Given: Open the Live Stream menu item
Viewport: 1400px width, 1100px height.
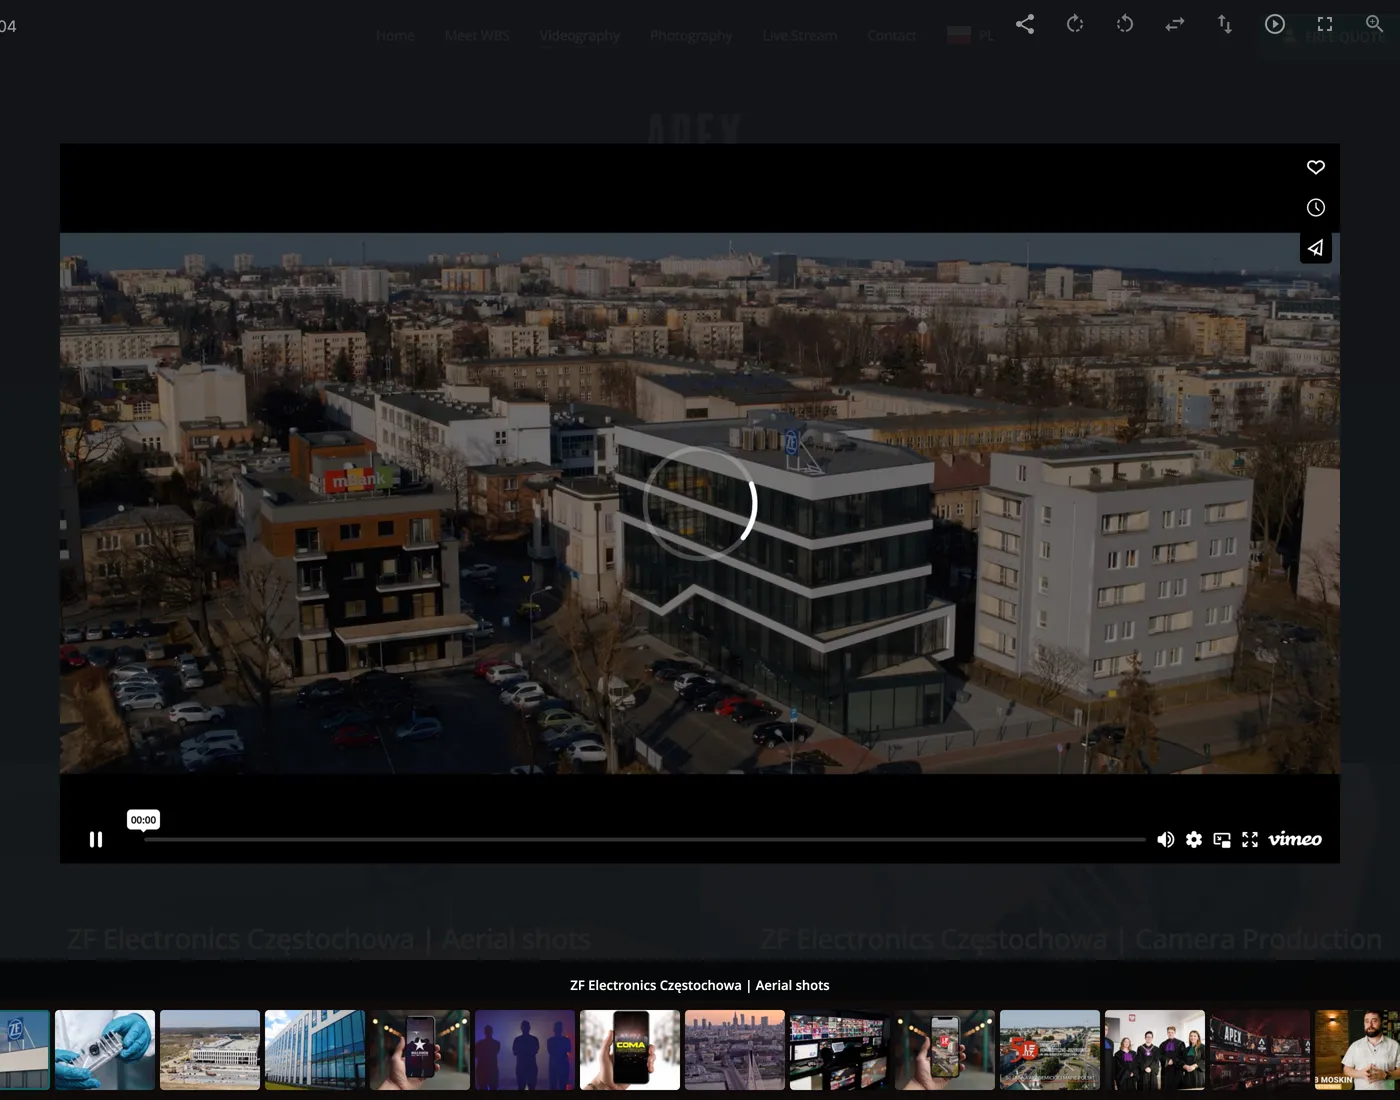Looking at the screenshot, I should [x=799, y=35].
